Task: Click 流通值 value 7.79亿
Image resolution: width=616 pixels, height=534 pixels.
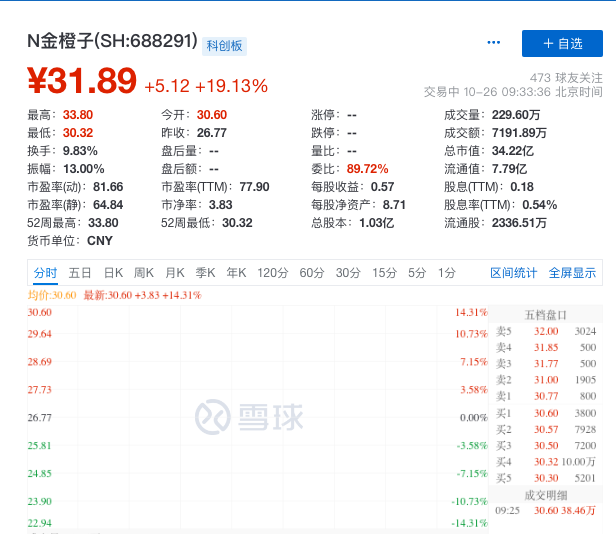Action: [x=509, y=169]
